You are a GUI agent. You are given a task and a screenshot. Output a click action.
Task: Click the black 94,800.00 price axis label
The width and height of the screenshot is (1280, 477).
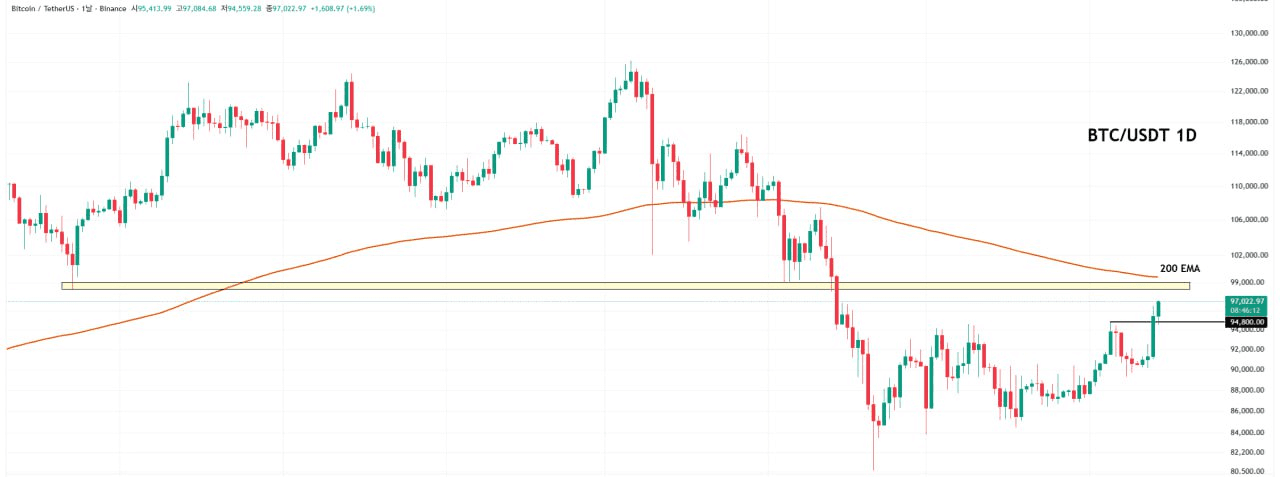(x=1248, y=322)
